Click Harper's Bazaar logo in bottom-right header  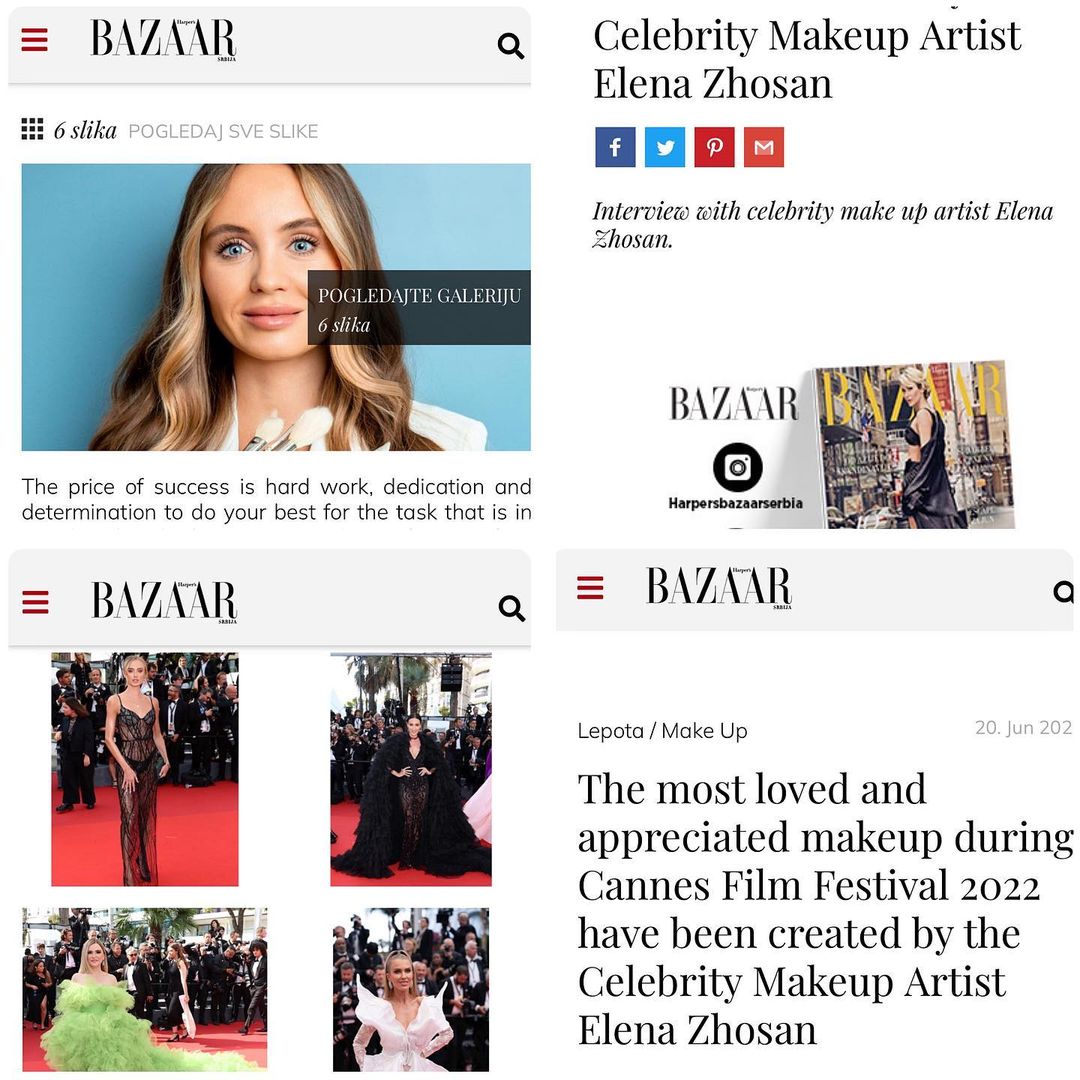pyautogui.click(x=718, y=587)
